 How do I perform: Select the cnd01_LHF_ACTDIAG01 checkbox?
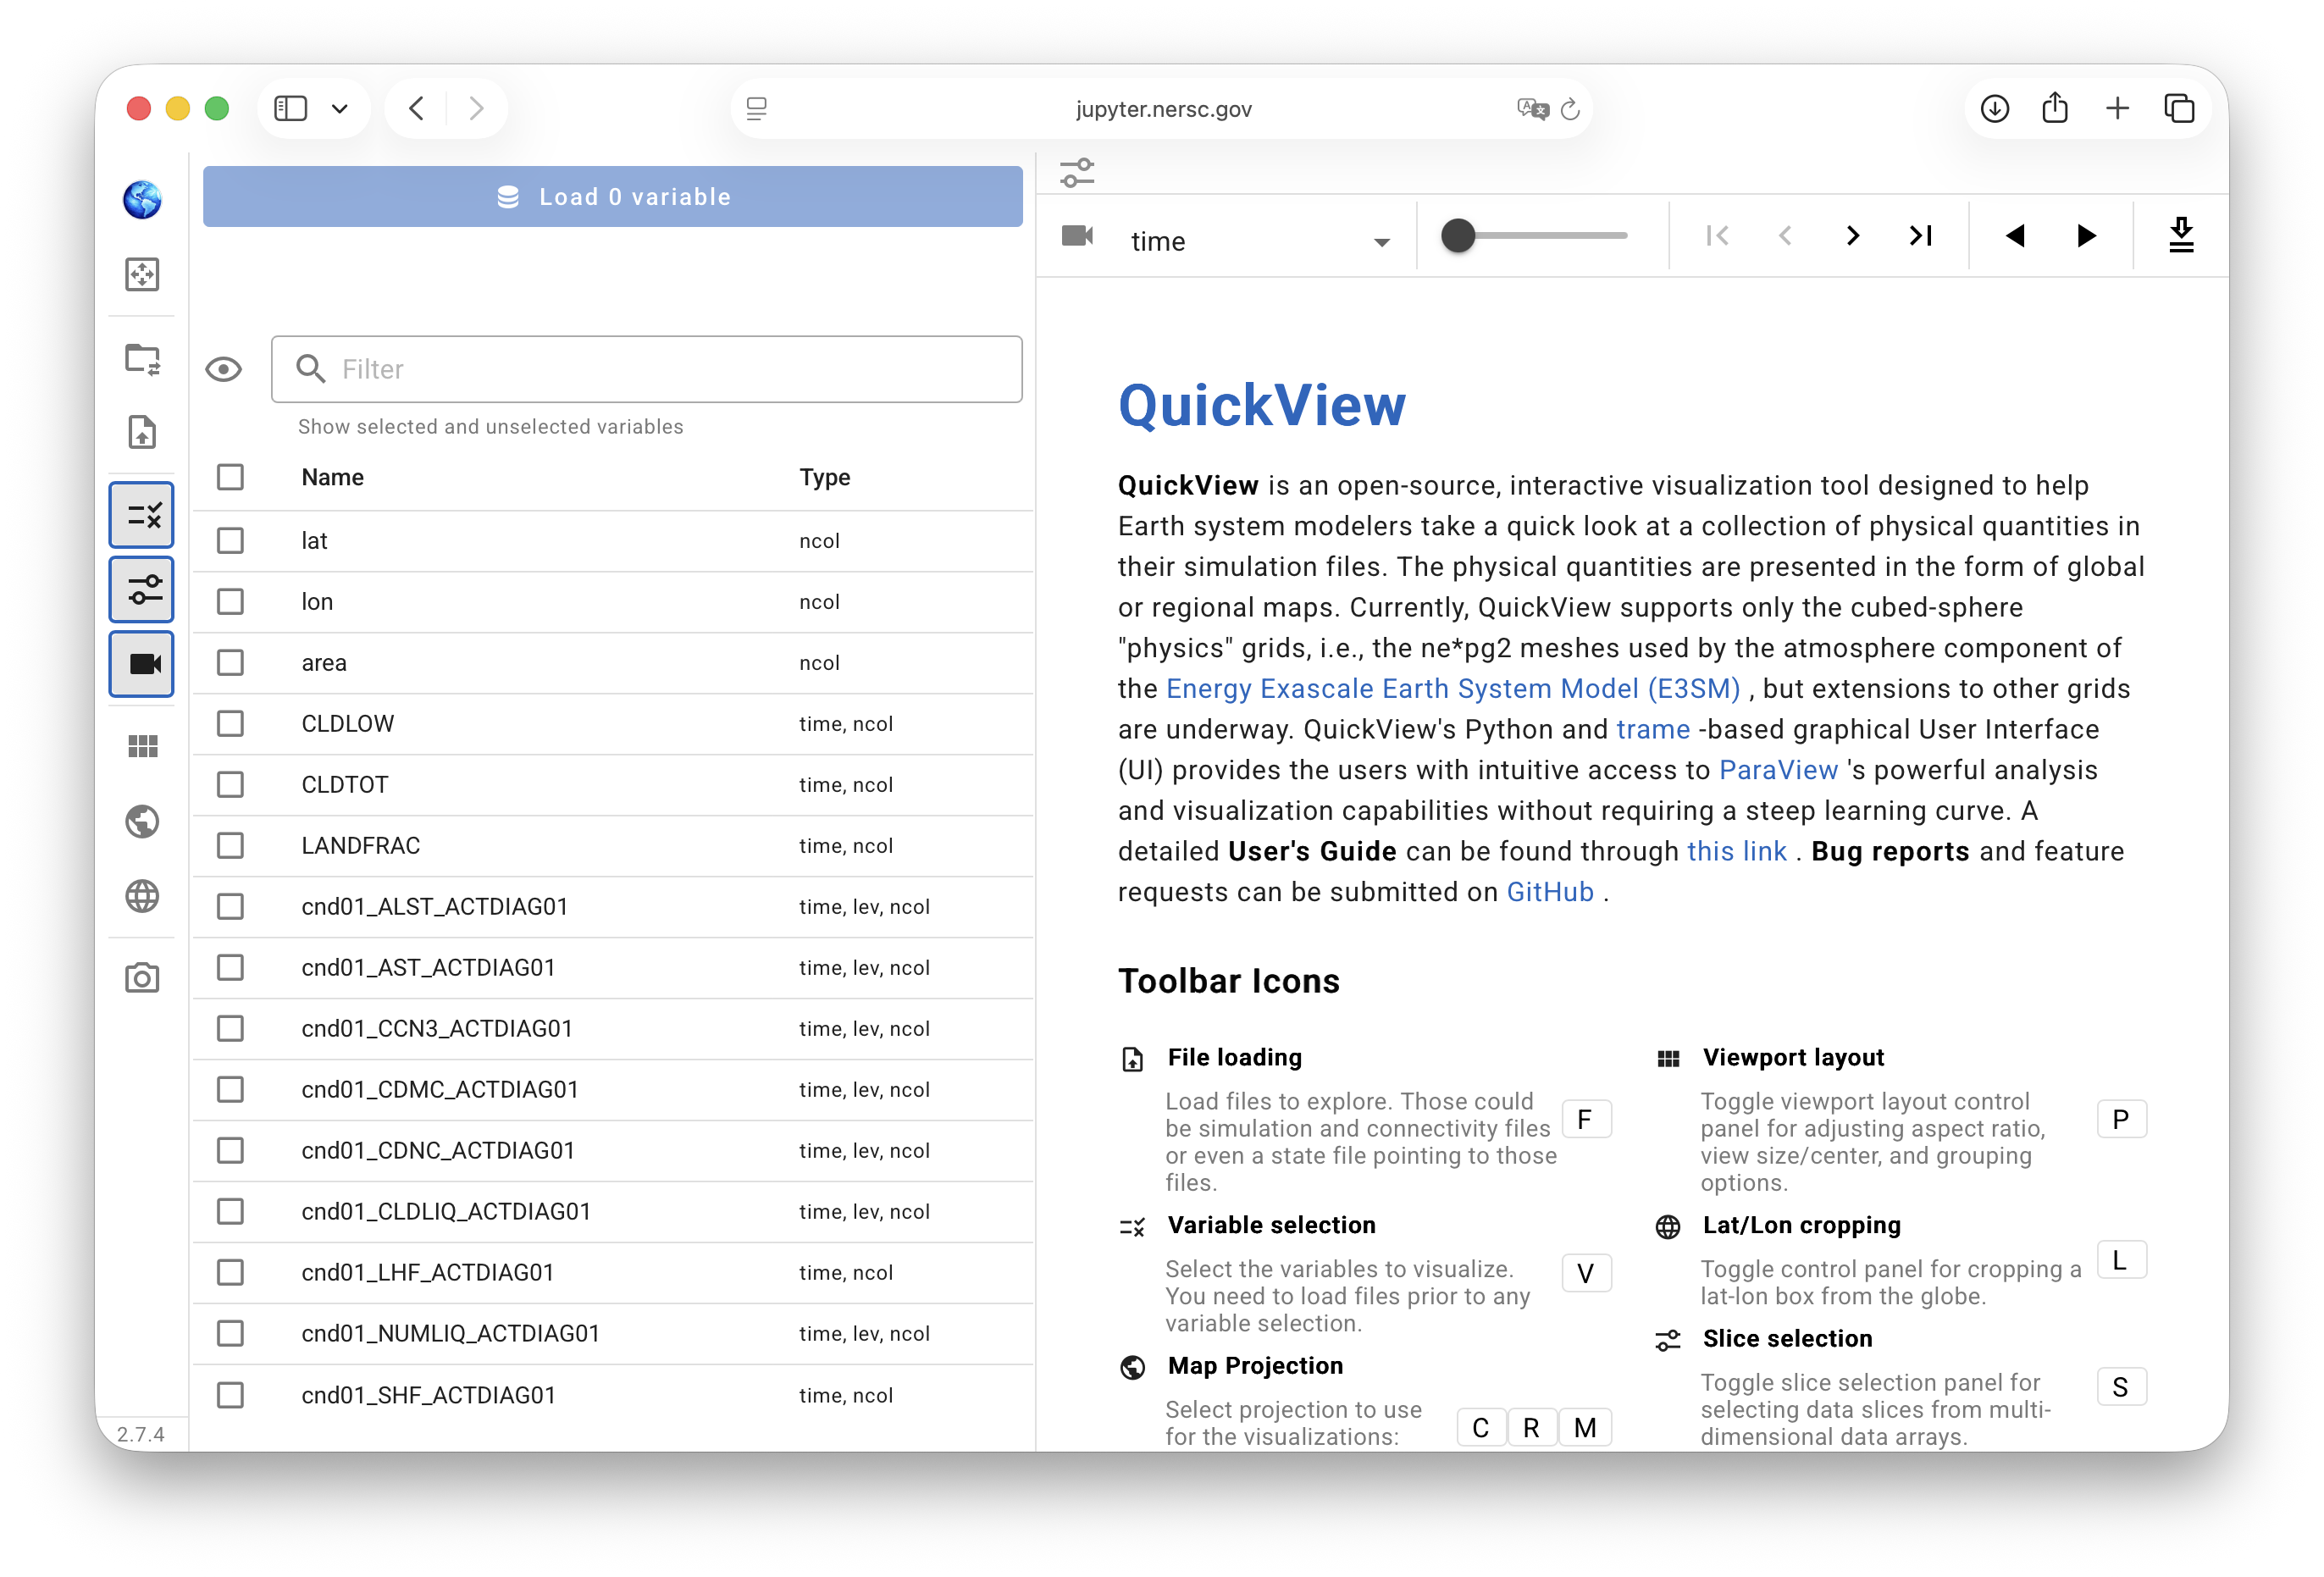(x=230, y=1273)
